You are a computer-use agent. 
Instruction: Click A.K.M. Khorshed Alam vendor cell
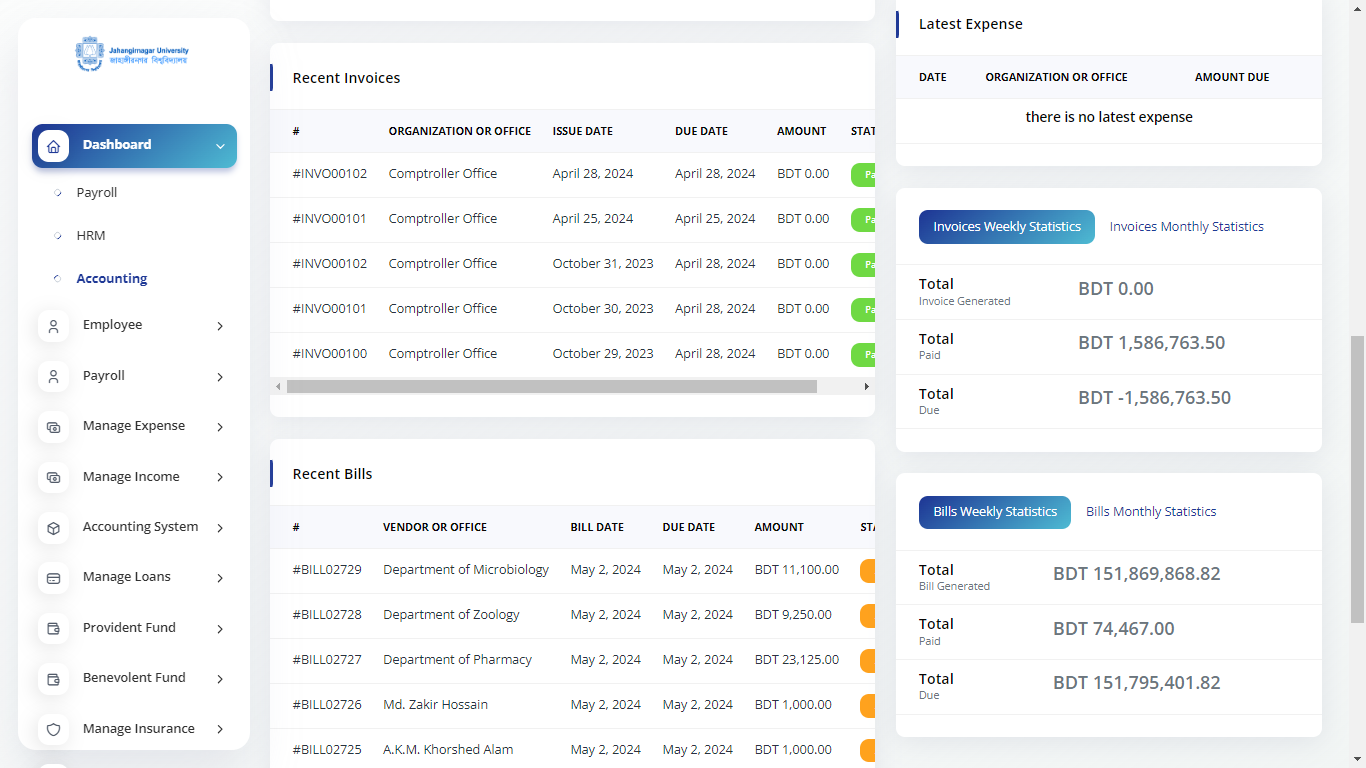point(448,750)
